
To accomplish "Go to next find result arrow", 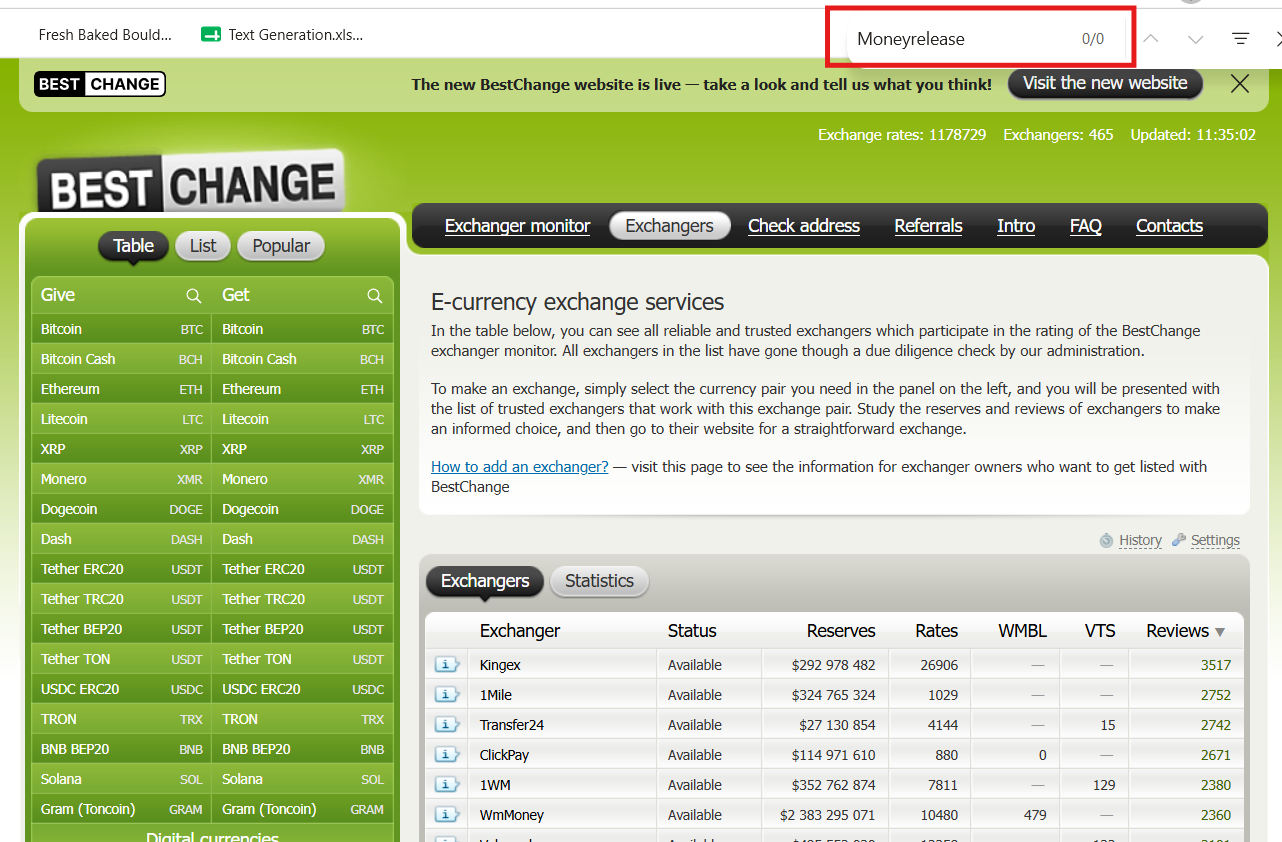I will coord(1195,39).
